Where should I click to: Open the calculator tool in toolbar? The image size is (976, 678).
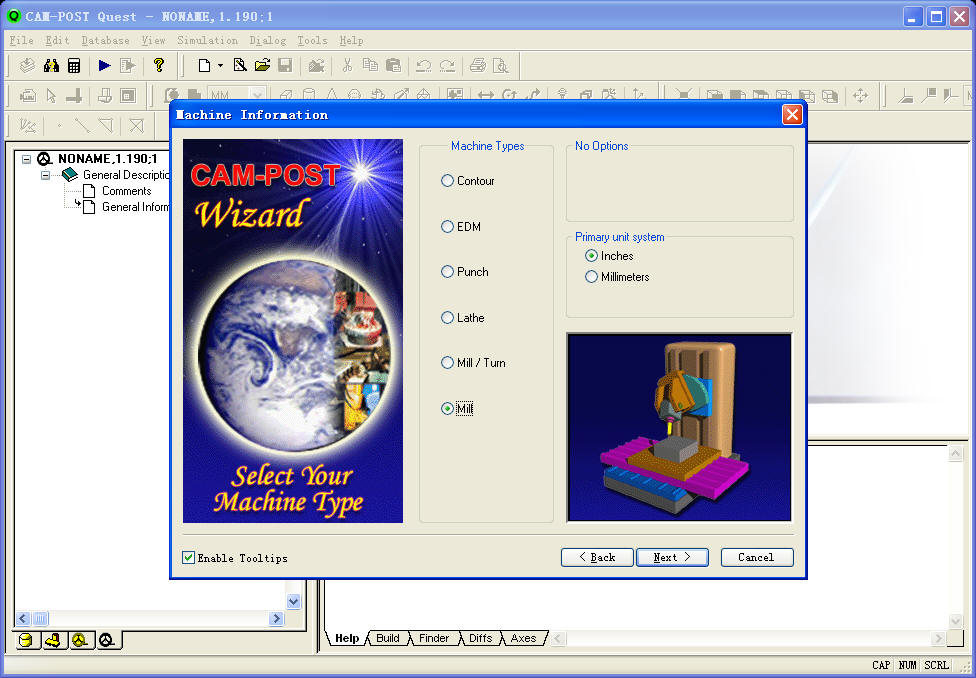coord(74,65)
